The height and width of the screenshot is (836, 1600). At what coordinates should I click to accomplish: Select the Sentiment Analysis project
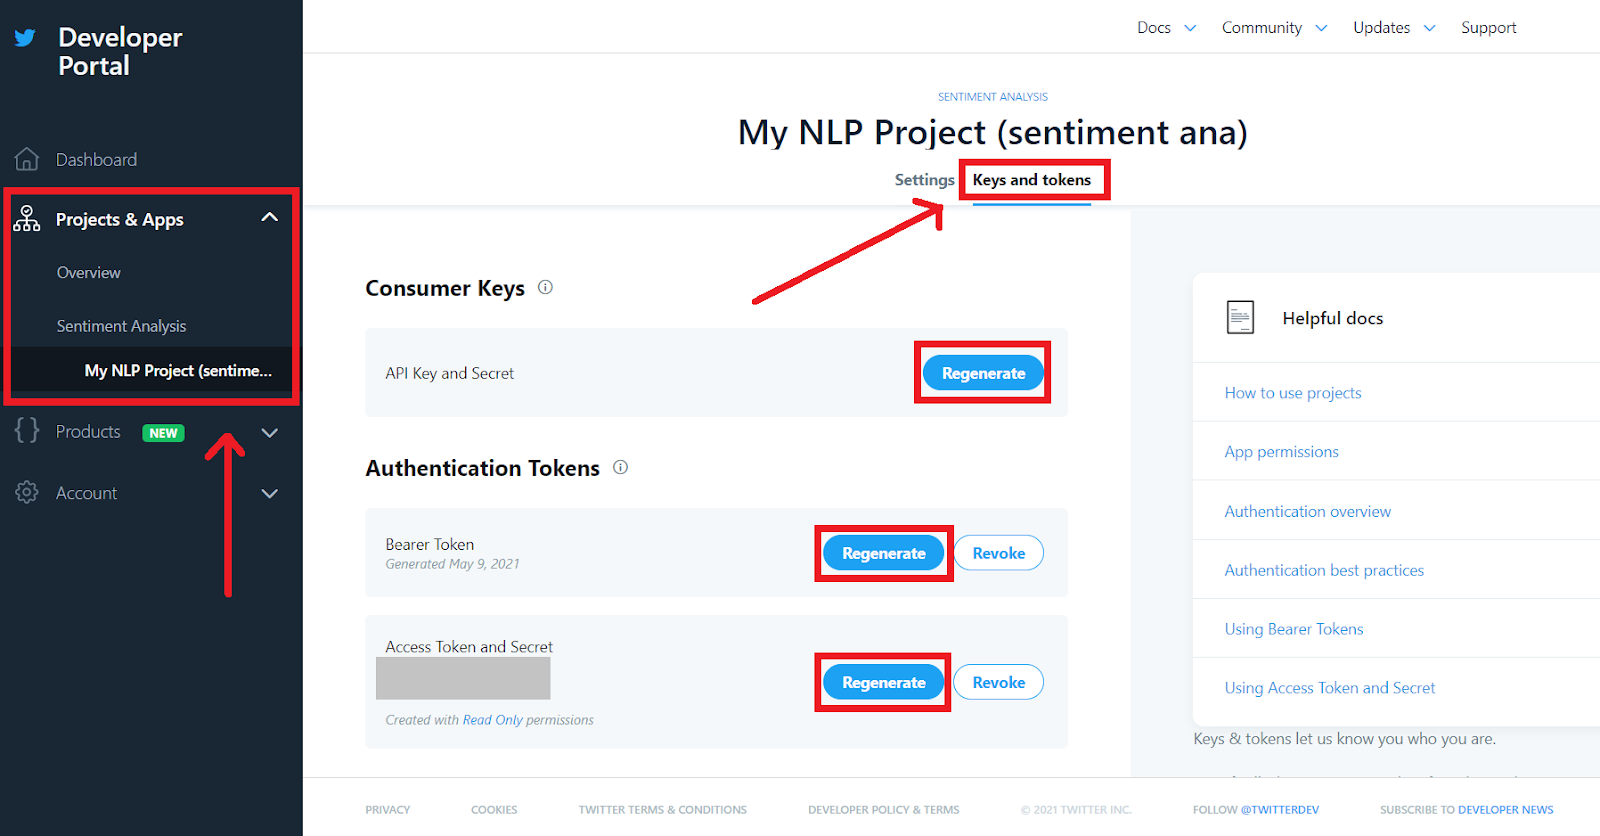(122, 326)
